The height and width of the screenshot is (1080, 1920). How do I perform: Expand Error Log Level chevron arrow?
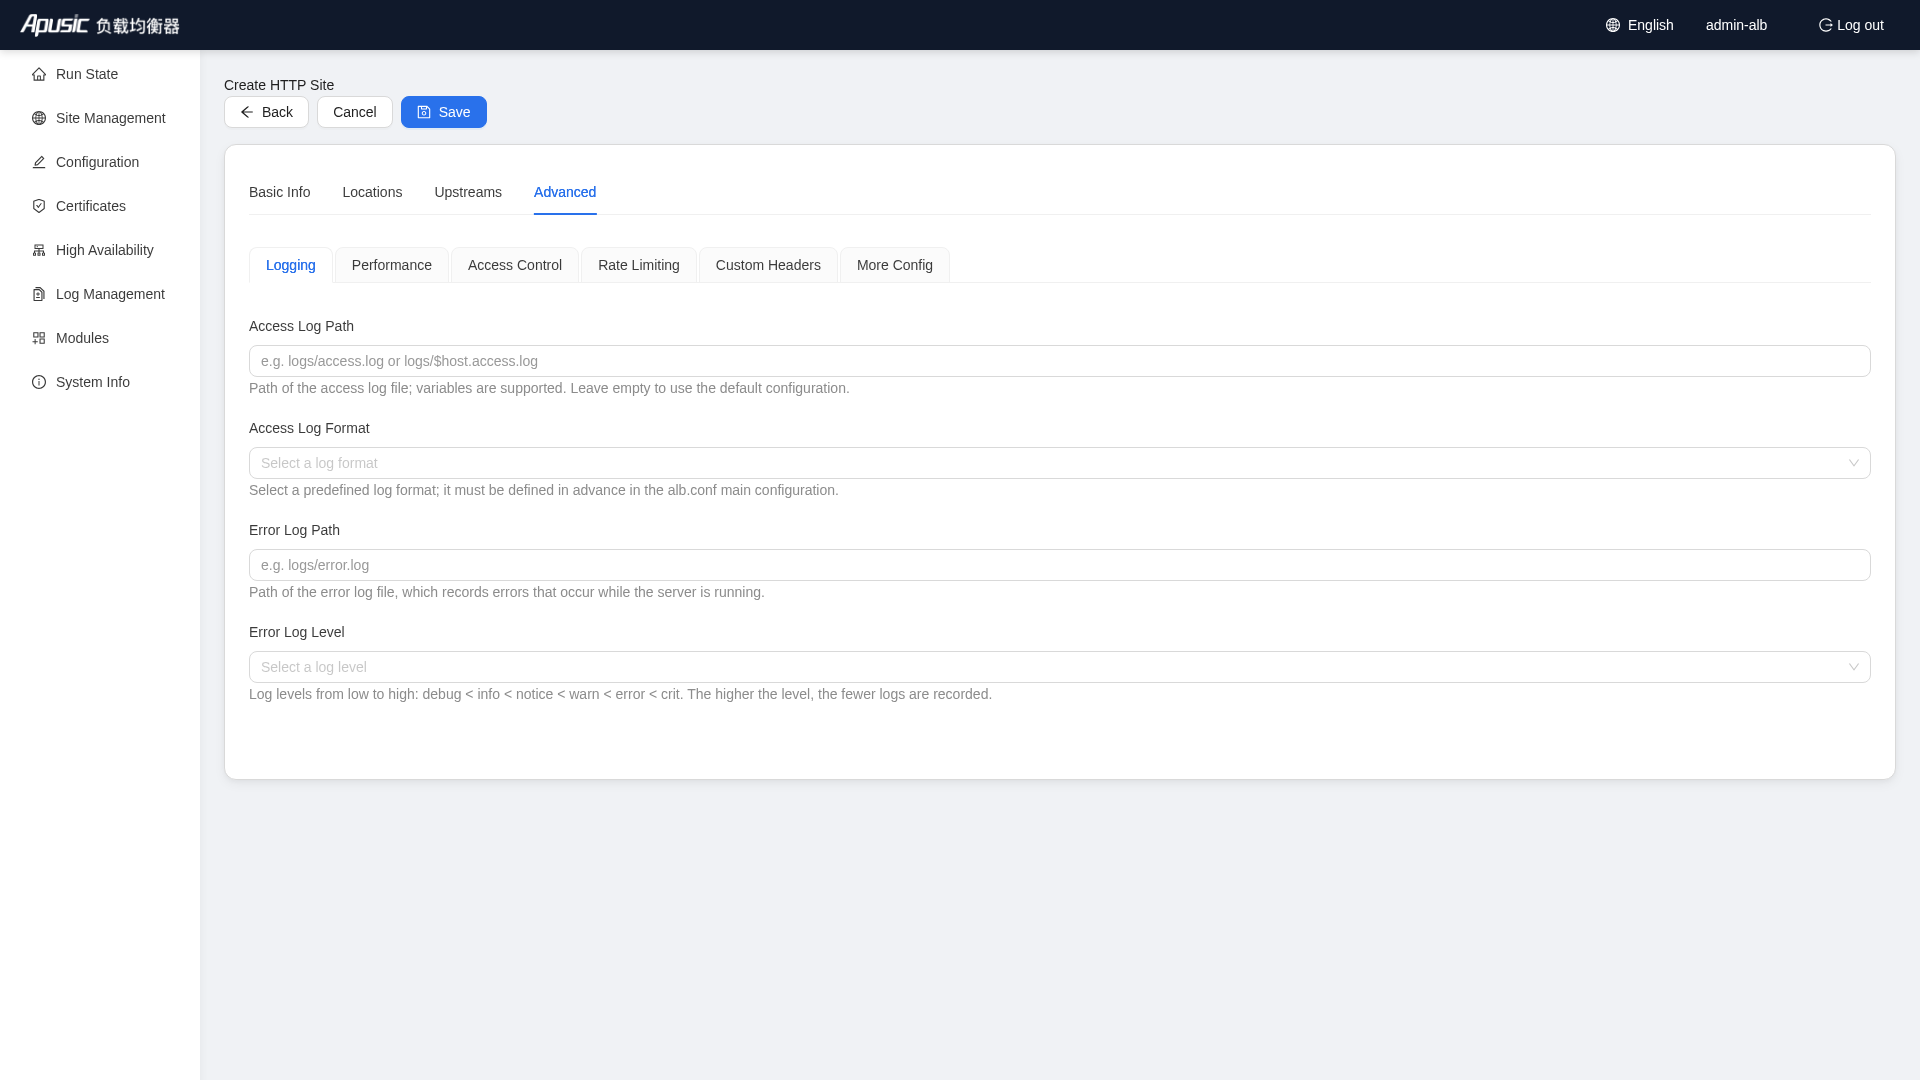(x=1853, y=667)
